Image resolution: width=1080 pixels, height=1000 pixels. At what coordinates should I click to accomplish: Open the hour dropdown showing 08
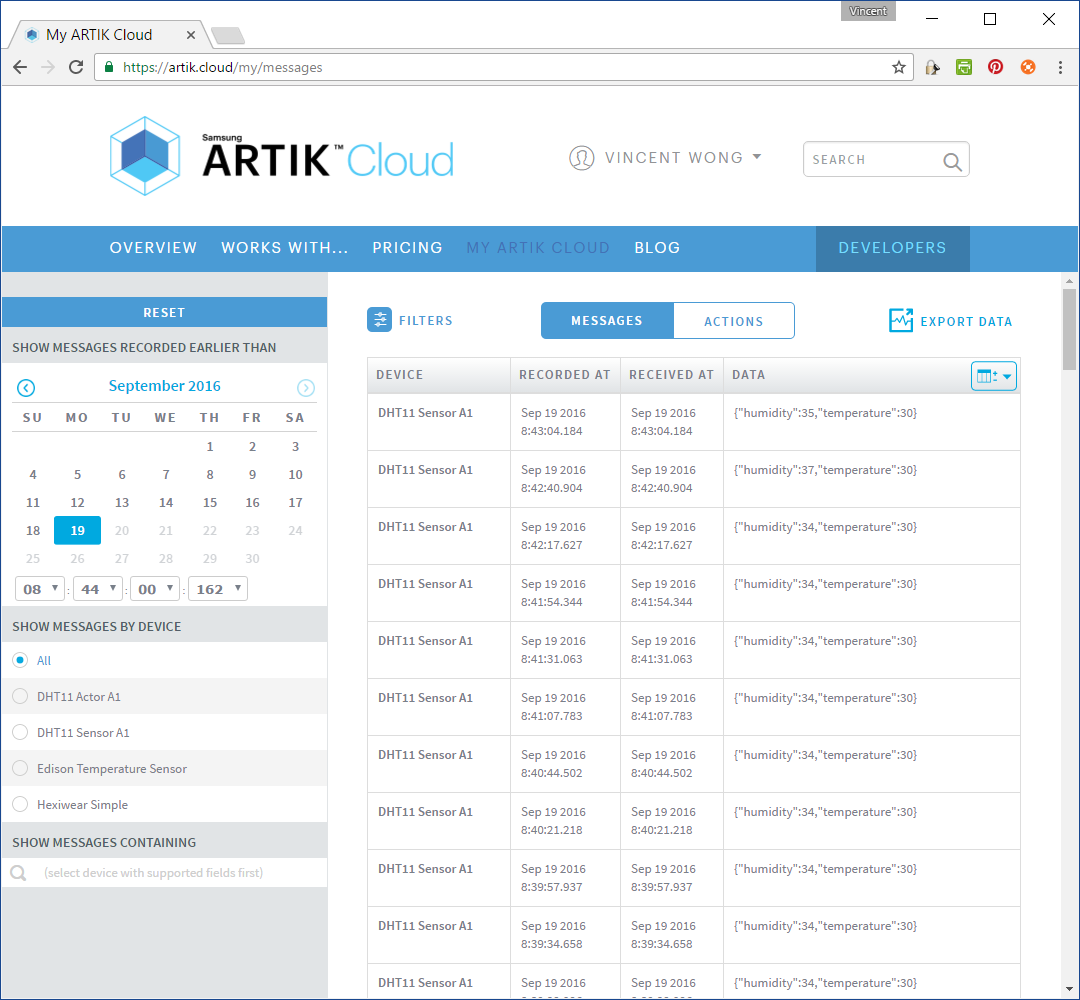pyautogui.click(x=39, y=588)
